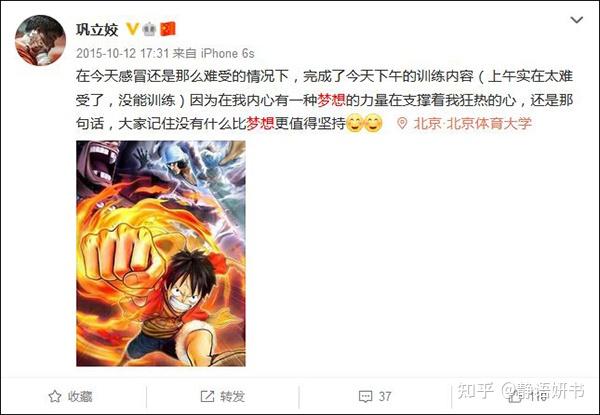The width and height of the screenshot is (600, 415).
Task: Click the iPhone 6s source link
Action: pyautogui.click(x=228, y=53)
